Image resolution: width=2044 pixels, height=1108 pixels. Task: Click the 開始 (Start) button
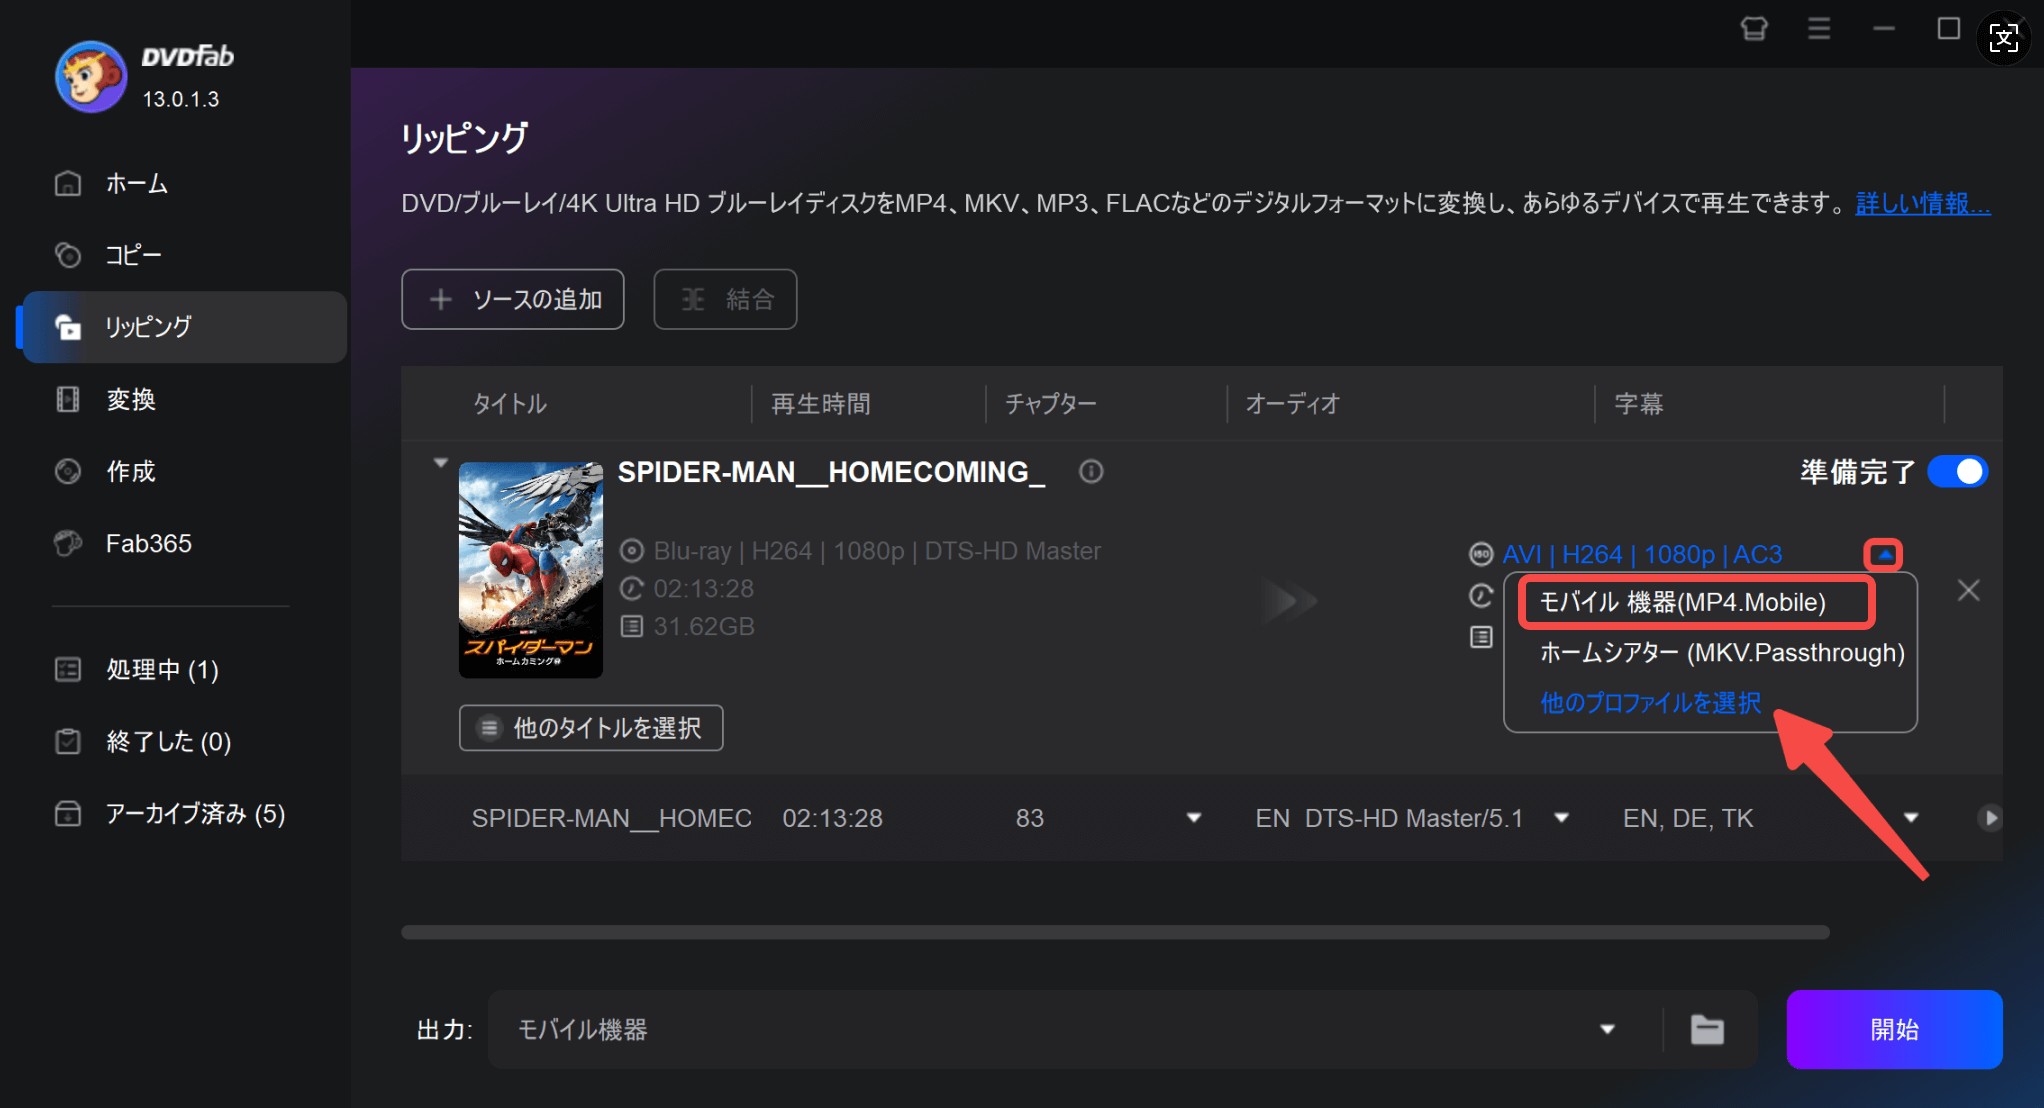tap(1894, 1030)
